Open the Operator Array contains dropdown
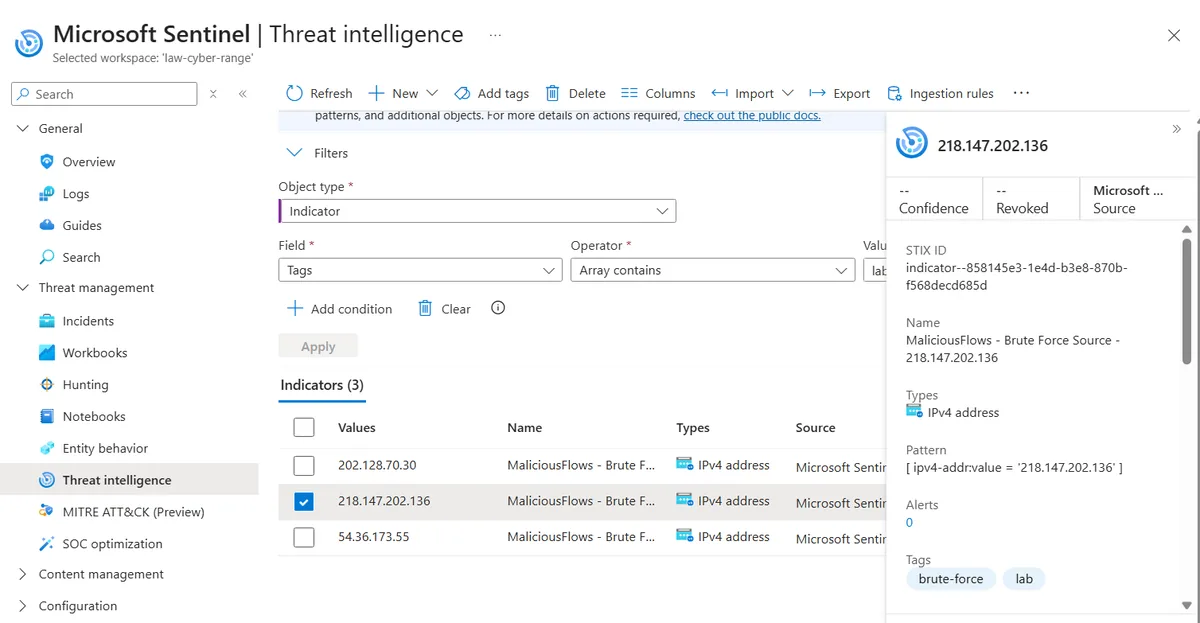The height and width of the screenshot is (623, 1200). [x=712, y=270]
